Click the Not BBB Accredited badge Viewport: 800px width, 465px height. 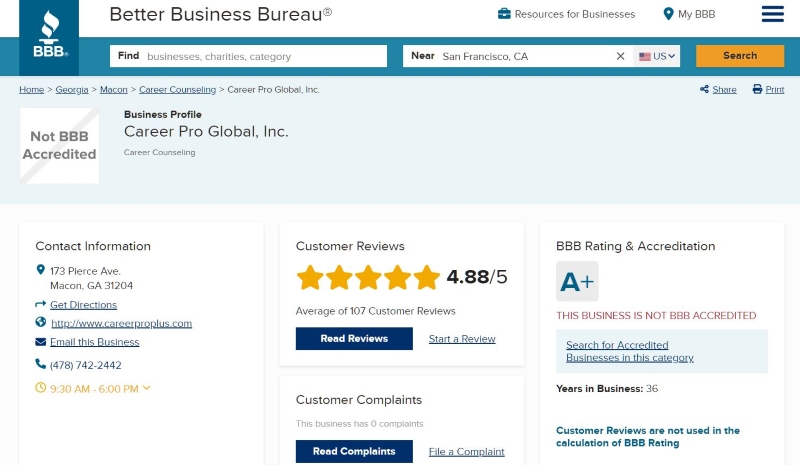coord(59,145)
